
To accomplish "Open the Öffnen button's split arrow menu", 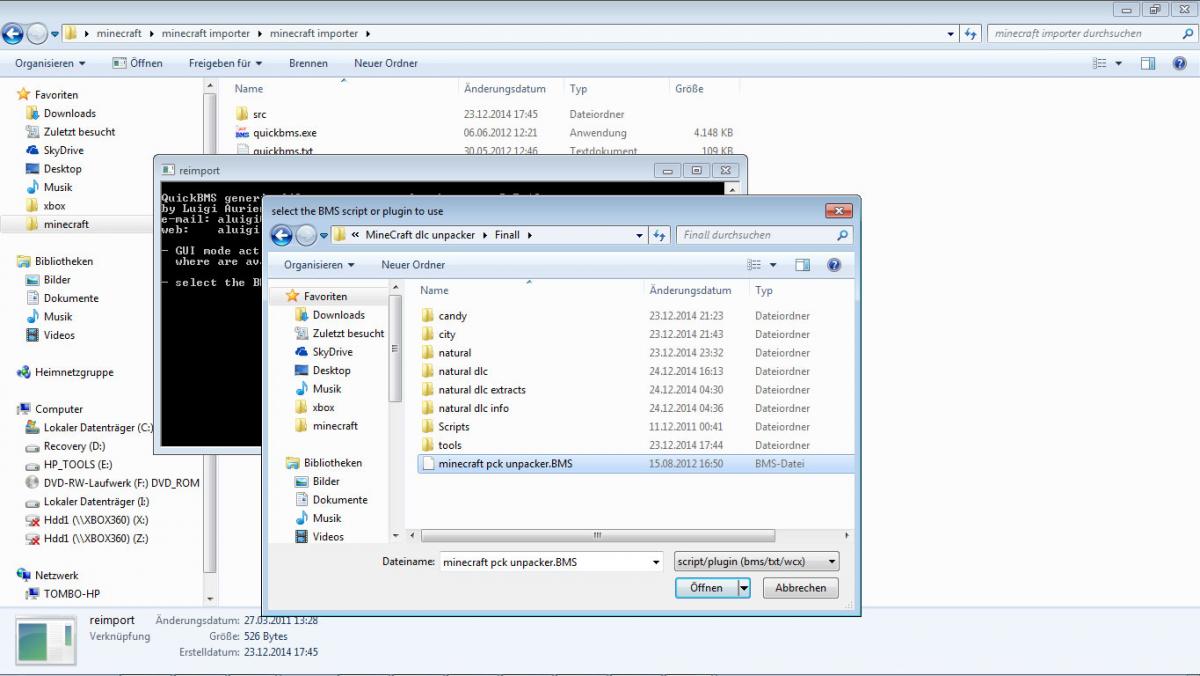I will pos(744,588).
